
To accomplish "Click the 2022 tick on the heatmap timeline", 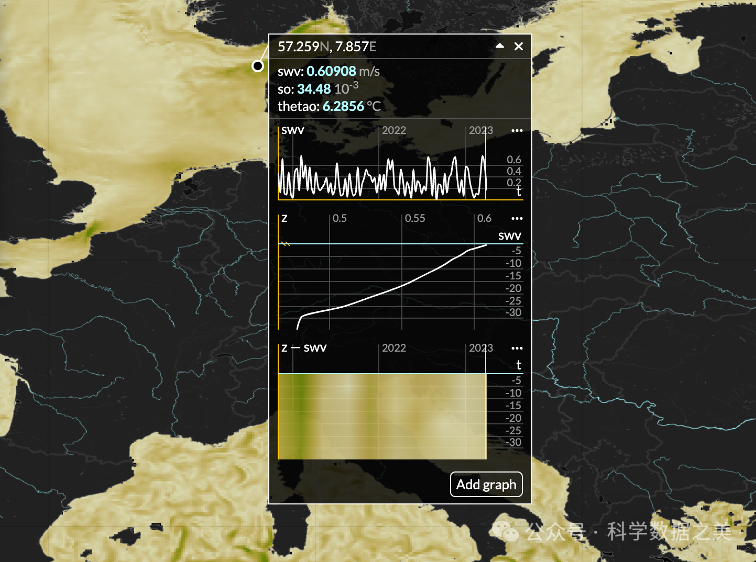I will tap(393, 348).
